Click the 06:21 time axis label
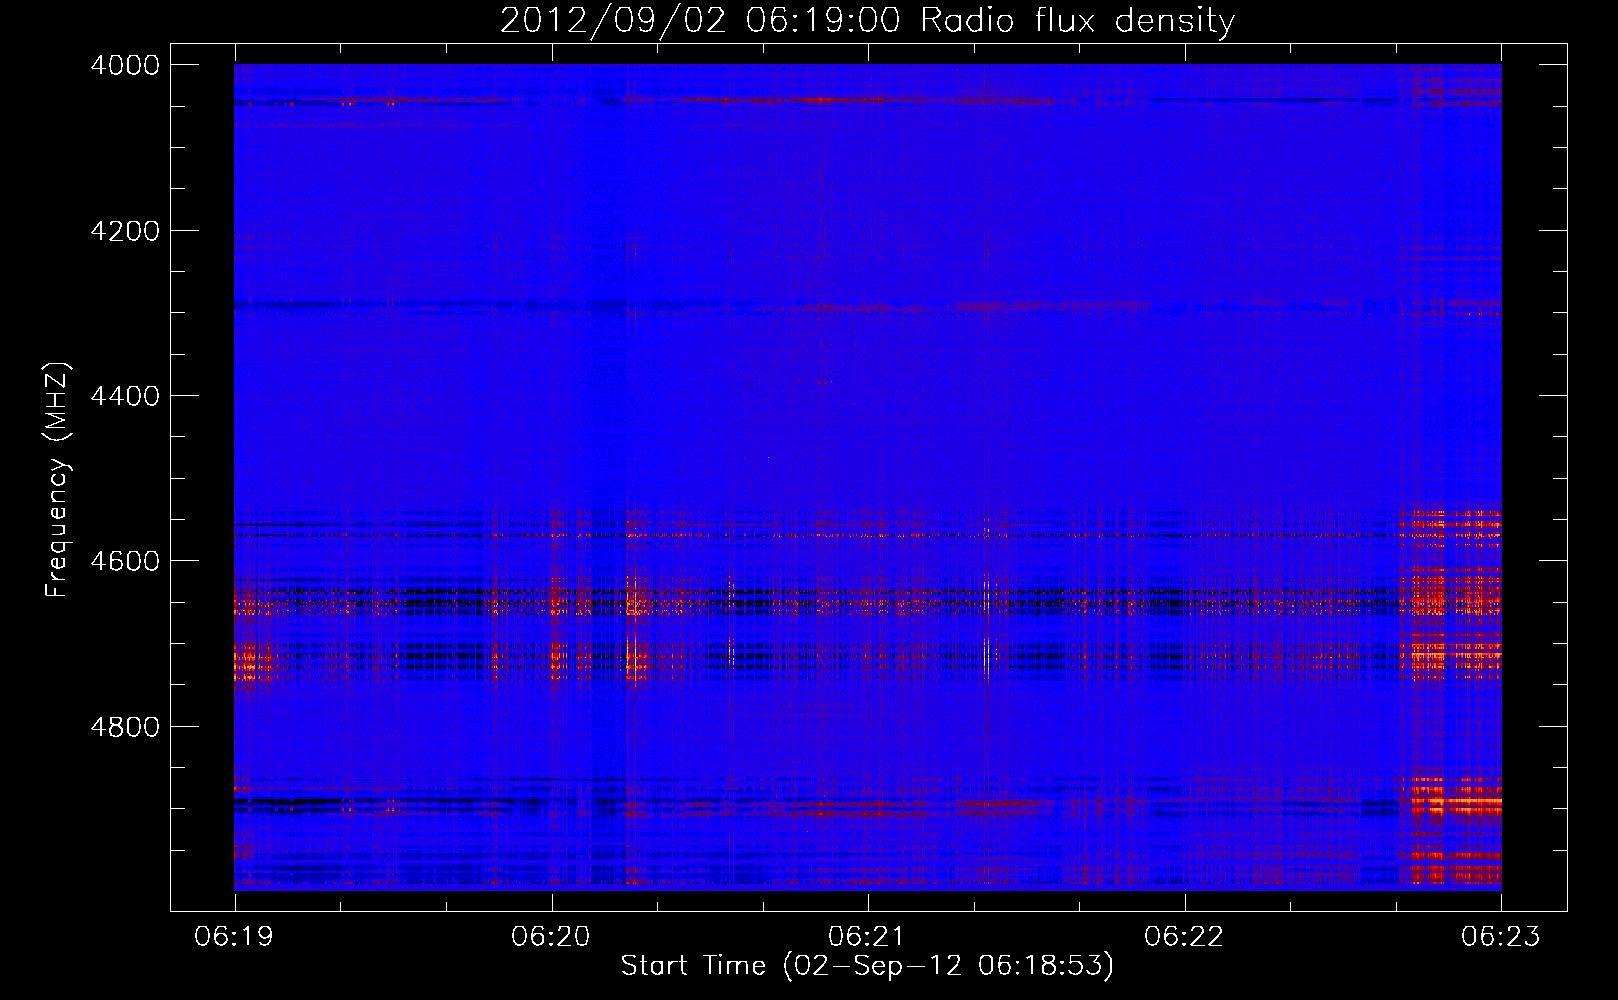1618x1000 pixels. (867, 937)
